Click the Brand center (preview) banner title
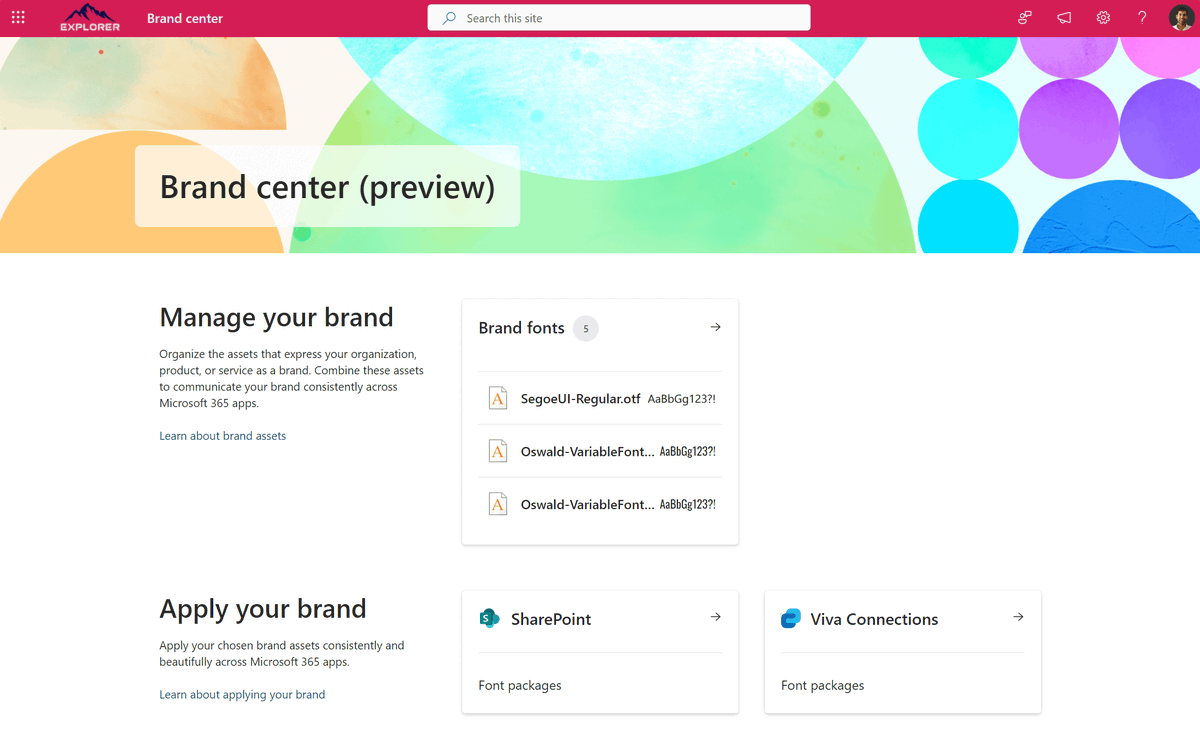The image size is (1200, 734). tap(328, 187)
